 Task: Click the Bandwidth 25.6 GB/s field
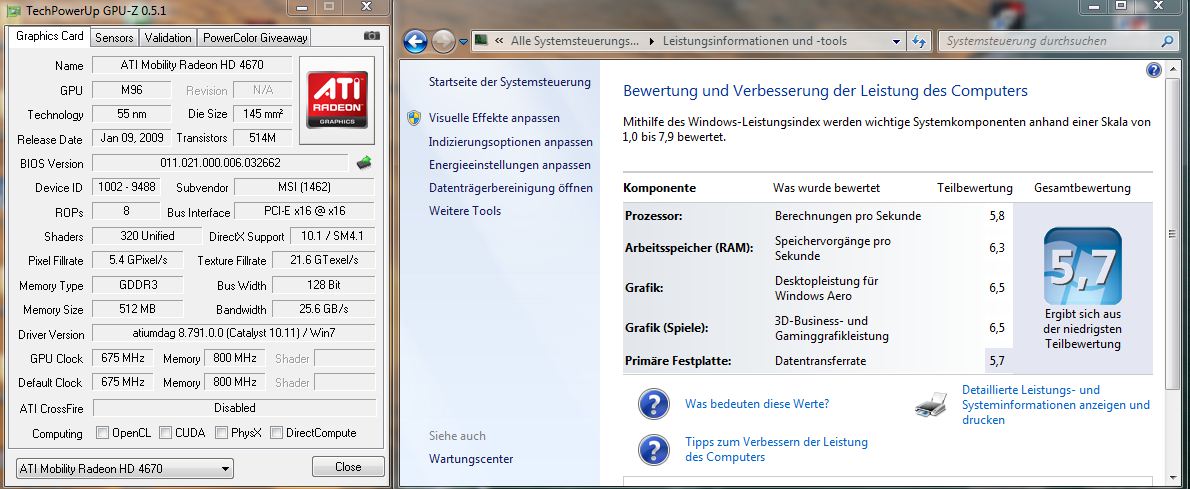pos(323,309)
